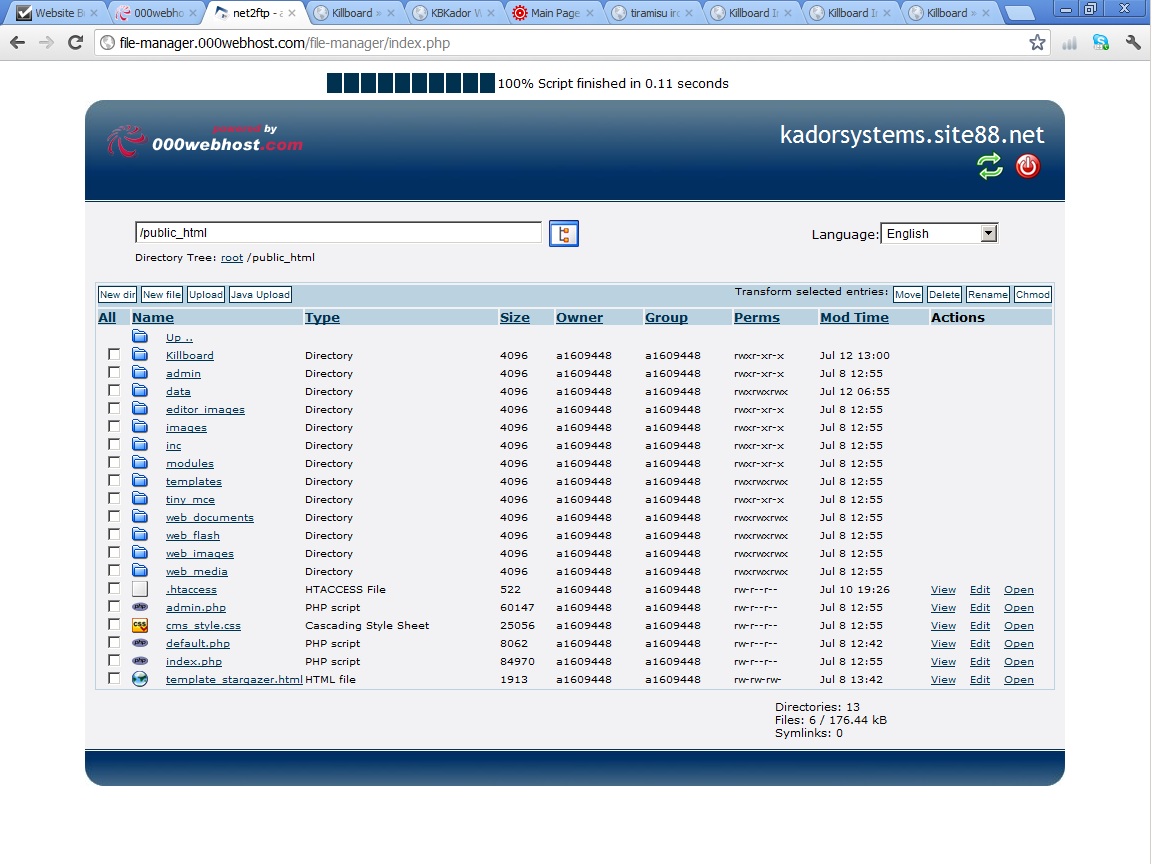Viewport: 1152px width, 864px height.
Task: Click the Chmod button
Action: (1032, 295)
